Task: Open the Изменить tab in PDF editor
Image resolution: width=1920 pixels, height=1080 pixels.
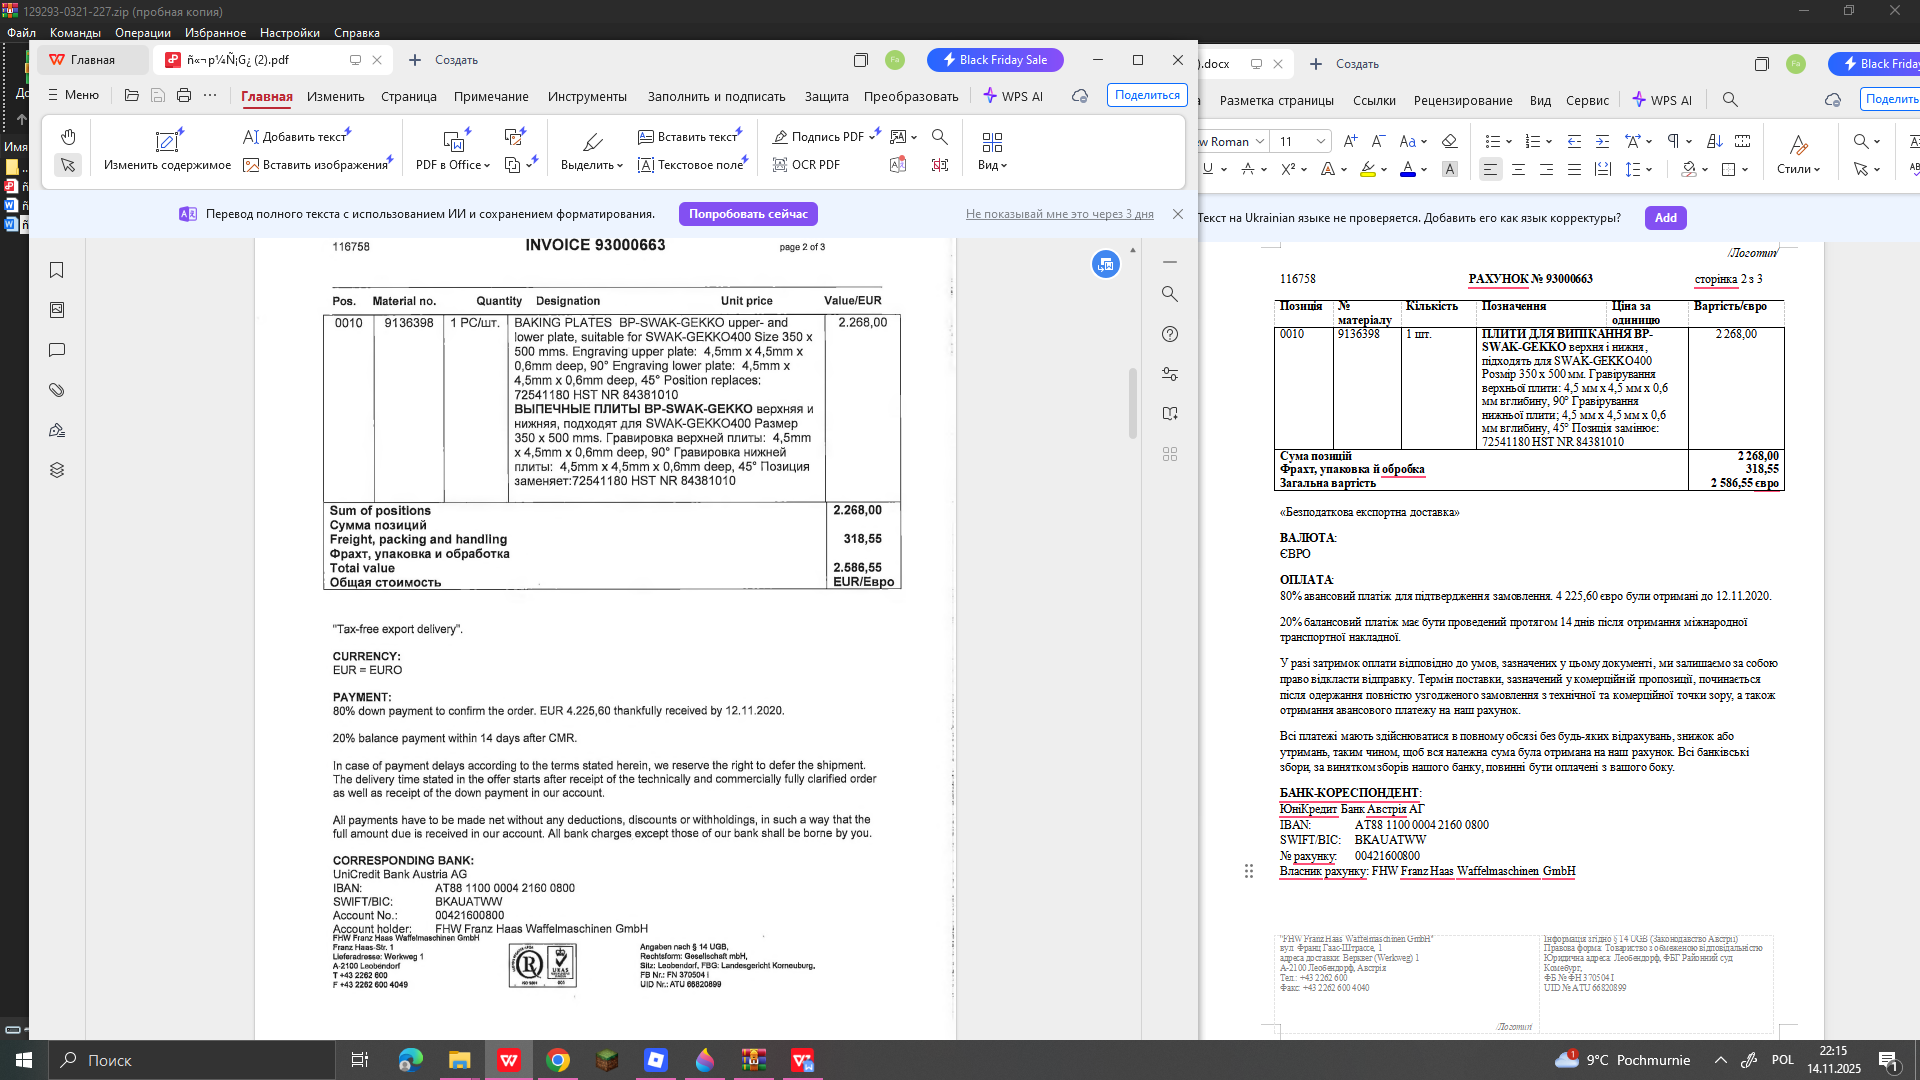Action: coord(336,96)
